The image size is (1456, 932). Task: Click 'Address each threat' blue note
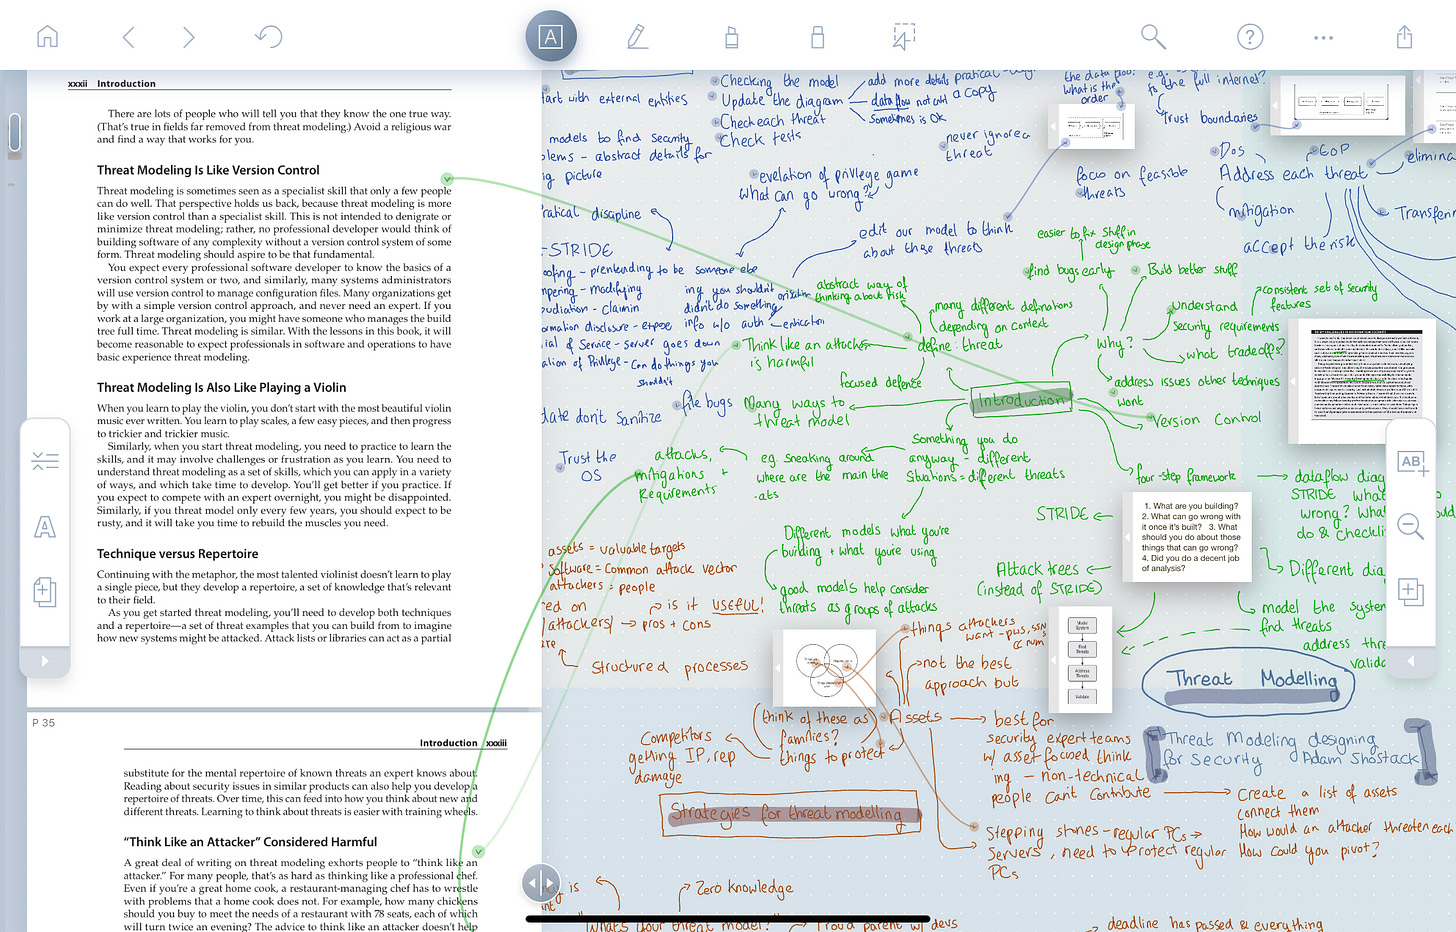(1292, 173)
